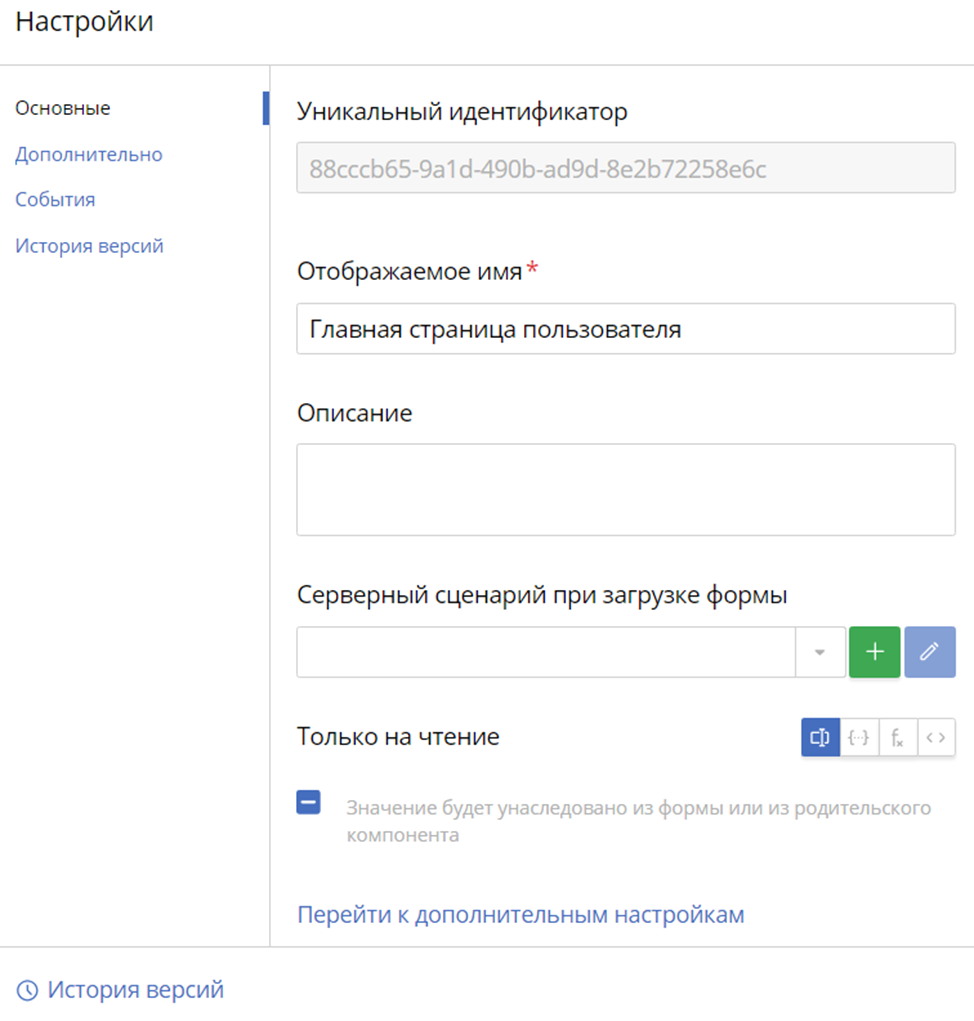Viewport: 974px width, 1021px height.
Task: Open История версий in the sidebar
Action: pyautogui.click(x=89, y=246)
